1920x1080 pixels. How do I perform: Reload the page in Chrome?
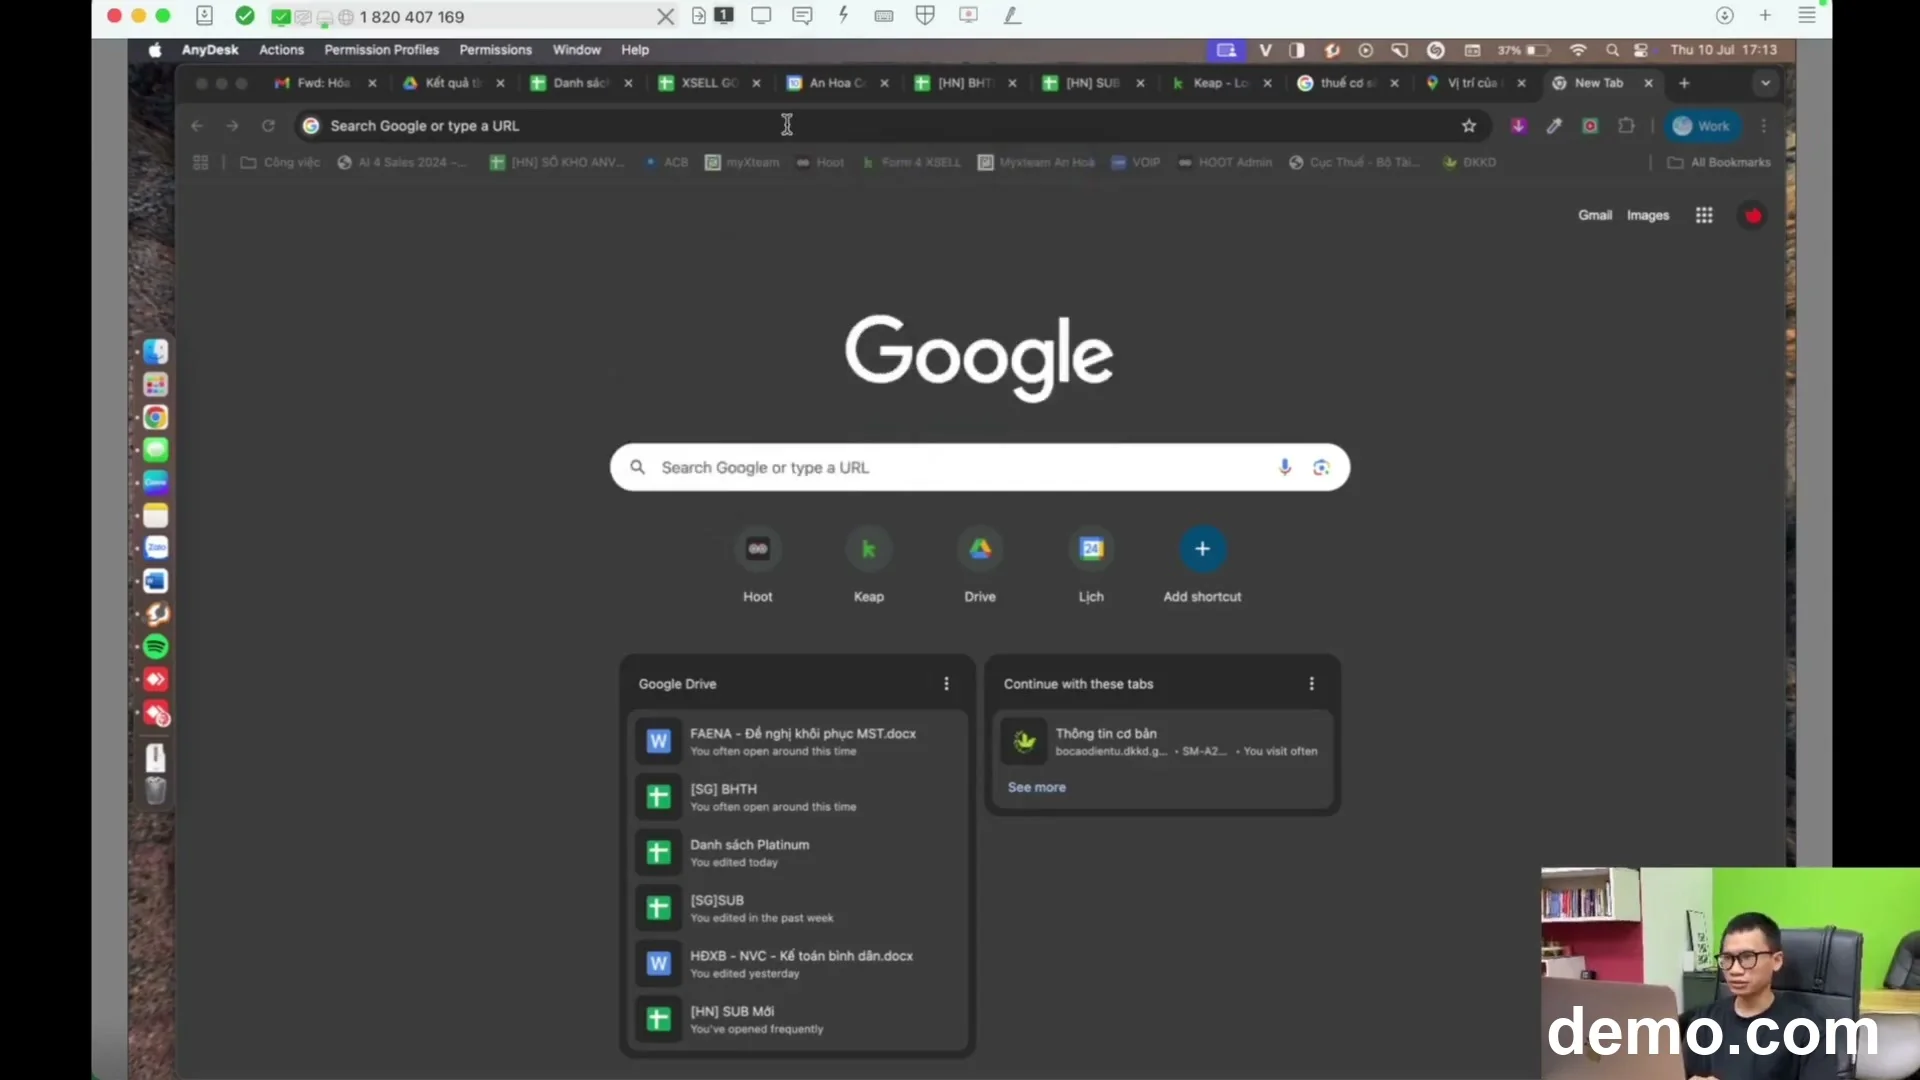[268, 126]
